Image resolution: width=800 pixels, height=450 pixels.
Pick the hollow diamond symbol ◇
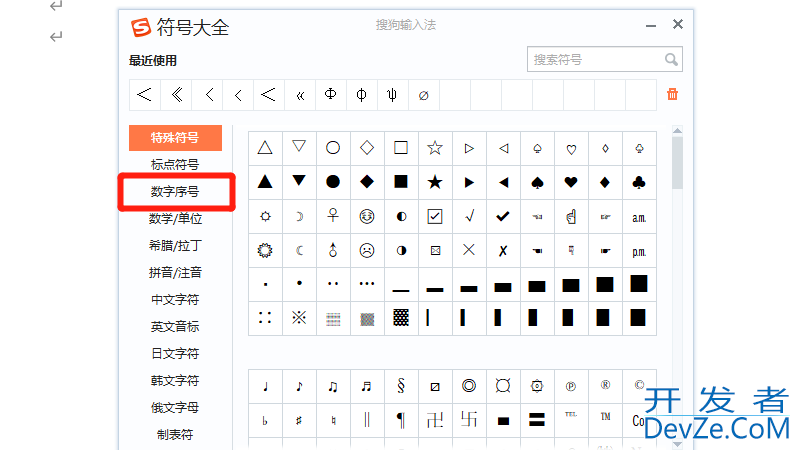(367, 148)
